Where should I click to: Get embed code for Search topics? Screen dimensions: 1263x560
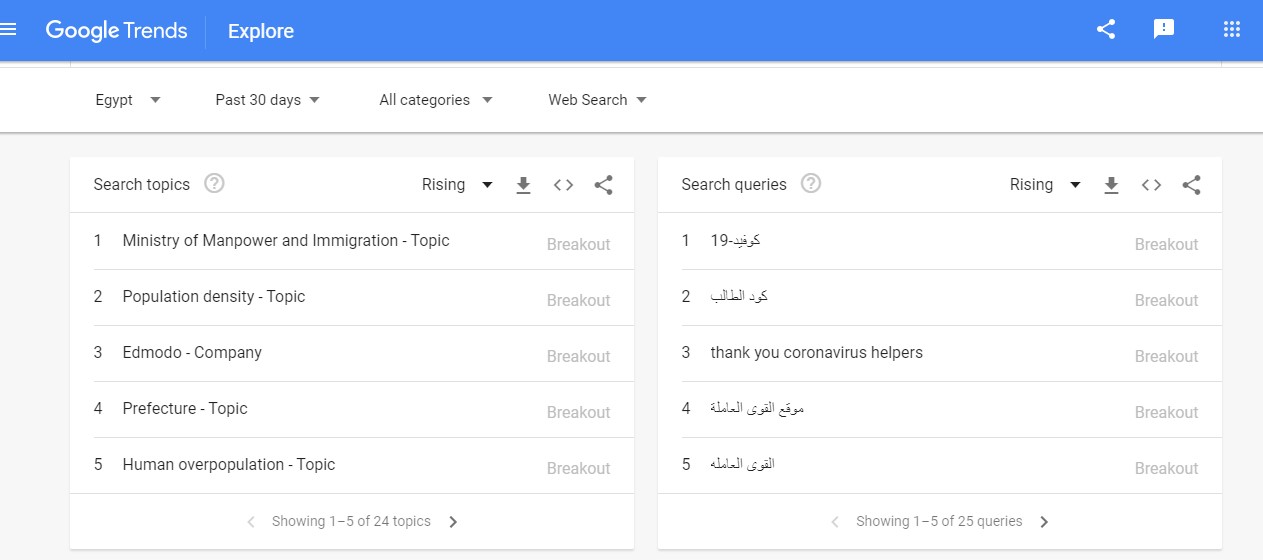point(563,185)
